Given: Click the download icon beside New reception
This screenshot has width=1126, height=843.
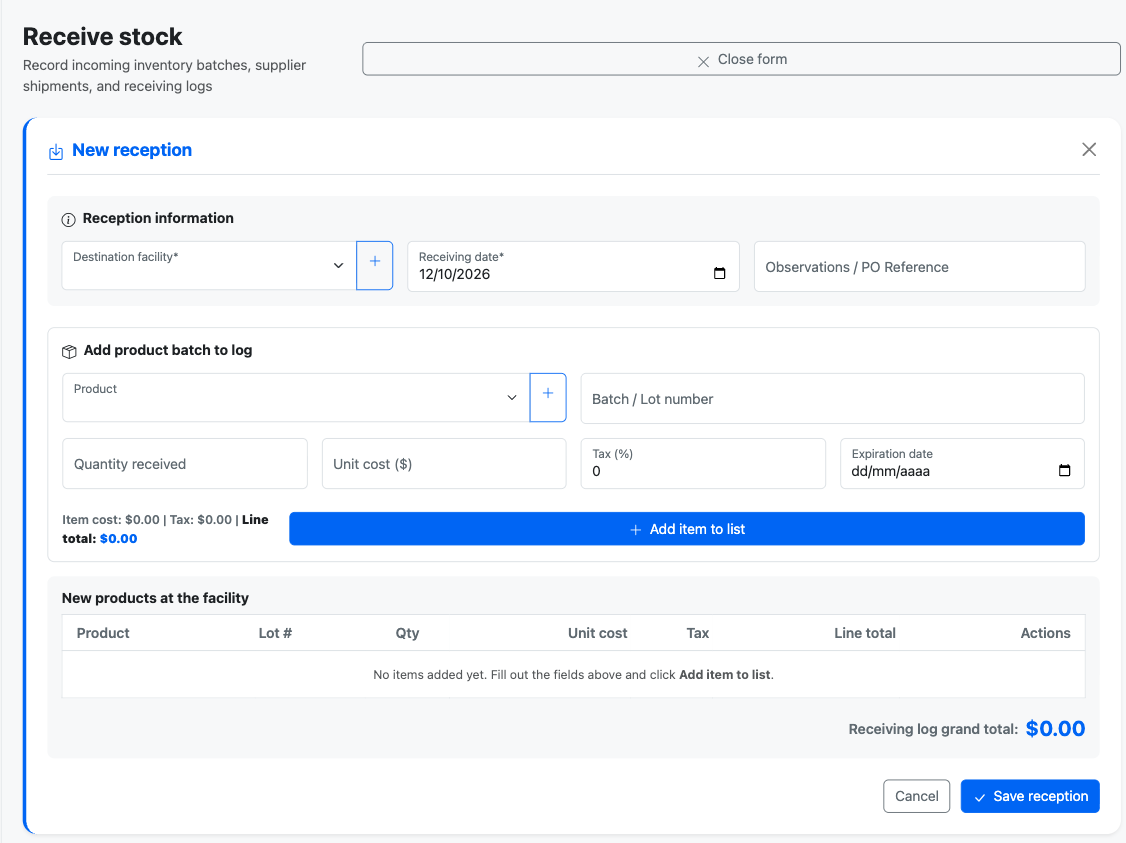Looking at the screenshot, I should [56, 152].
